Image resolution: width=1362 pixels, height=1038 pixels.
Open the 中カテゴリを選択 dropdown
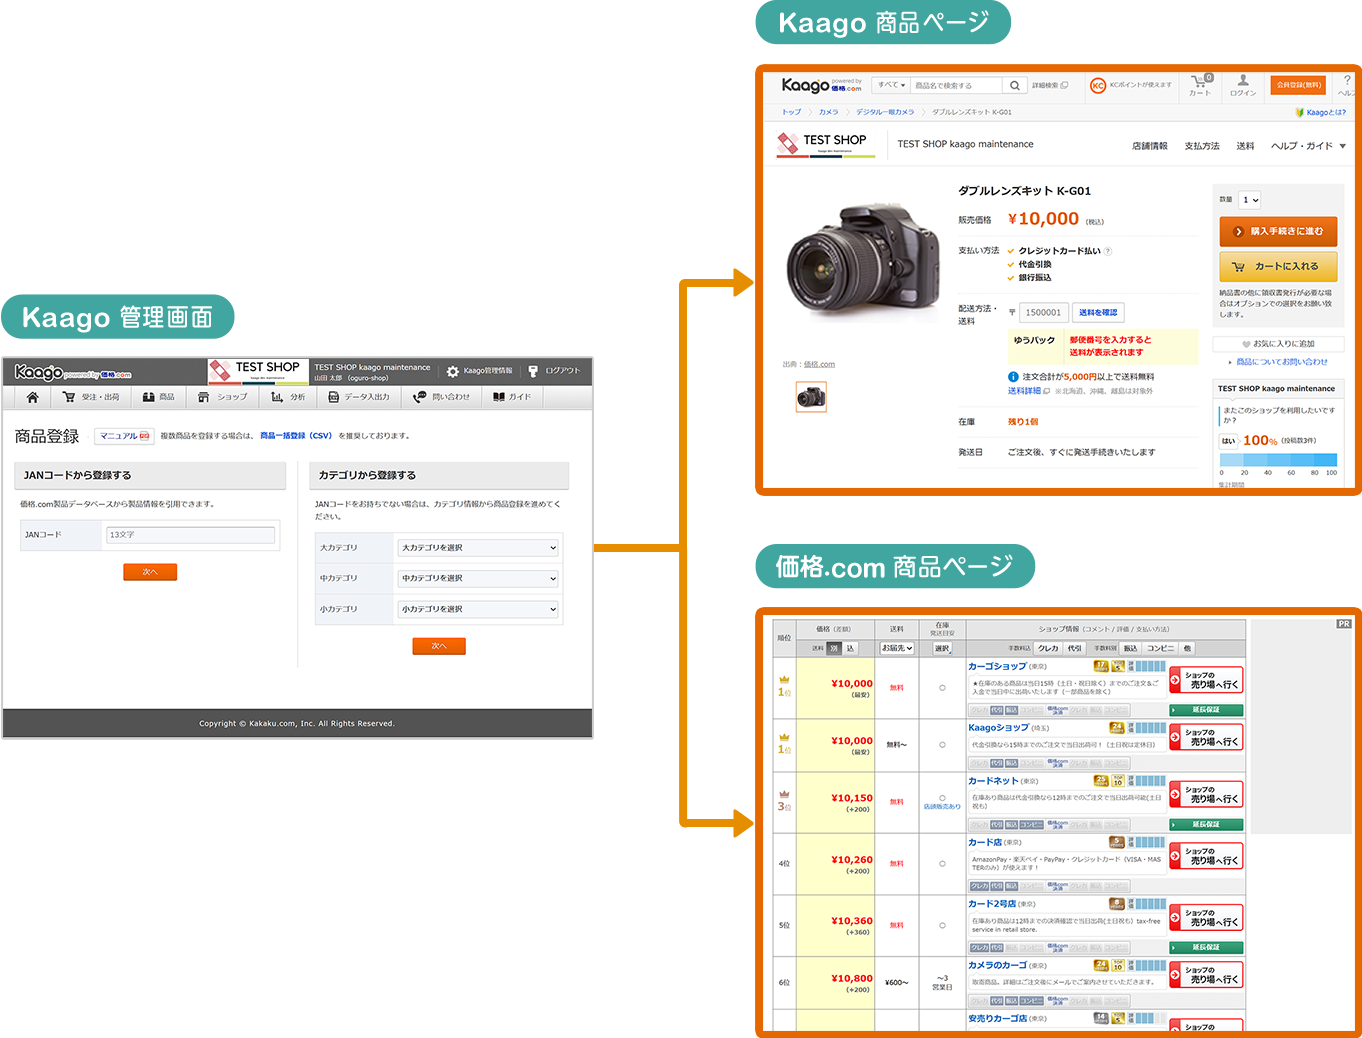(x=478, y=579)
